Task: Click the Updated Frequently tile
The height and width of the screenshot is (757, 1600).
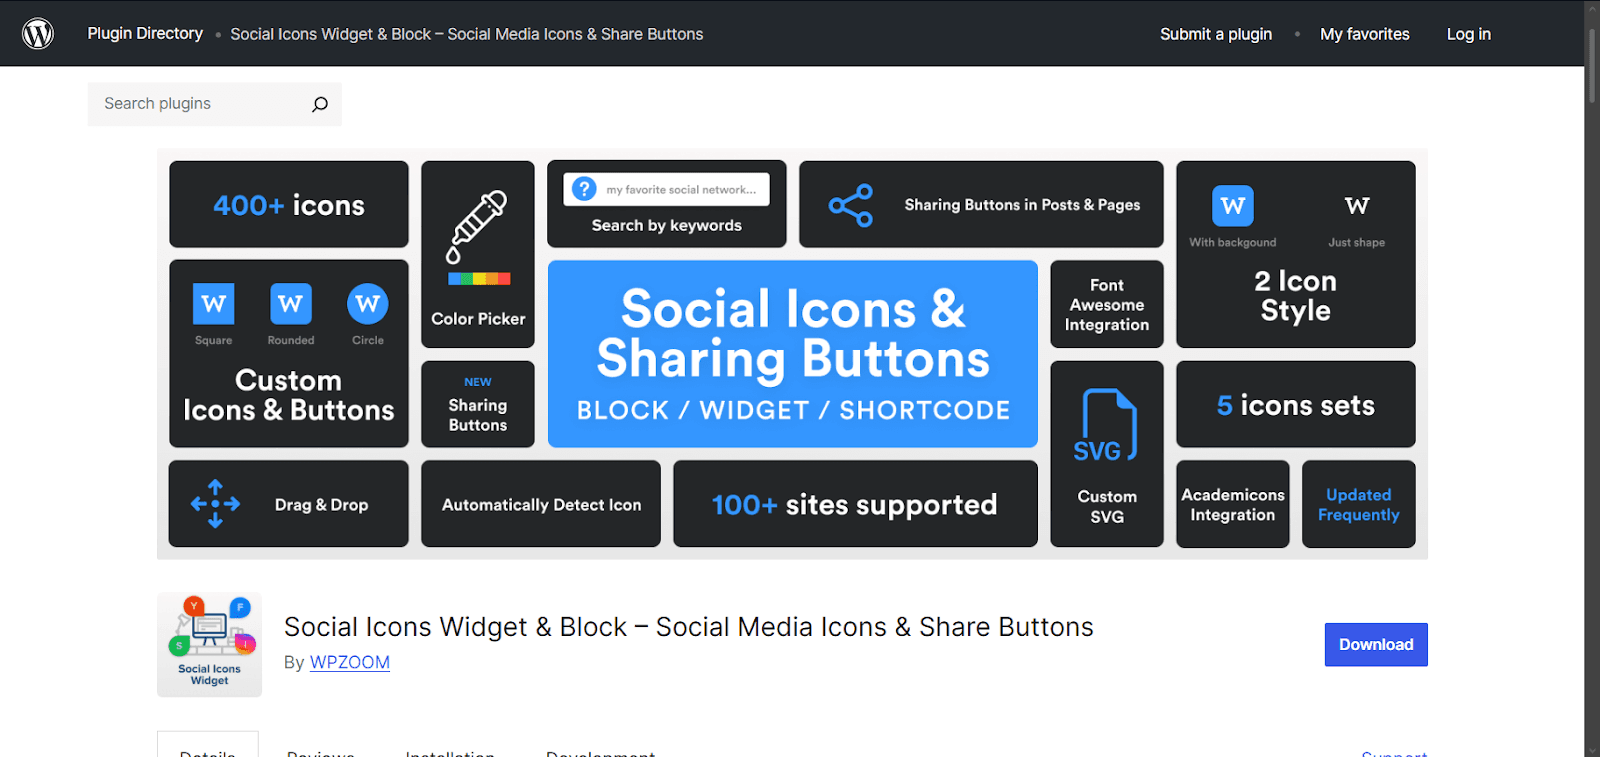Action: tap(1359, 504)
